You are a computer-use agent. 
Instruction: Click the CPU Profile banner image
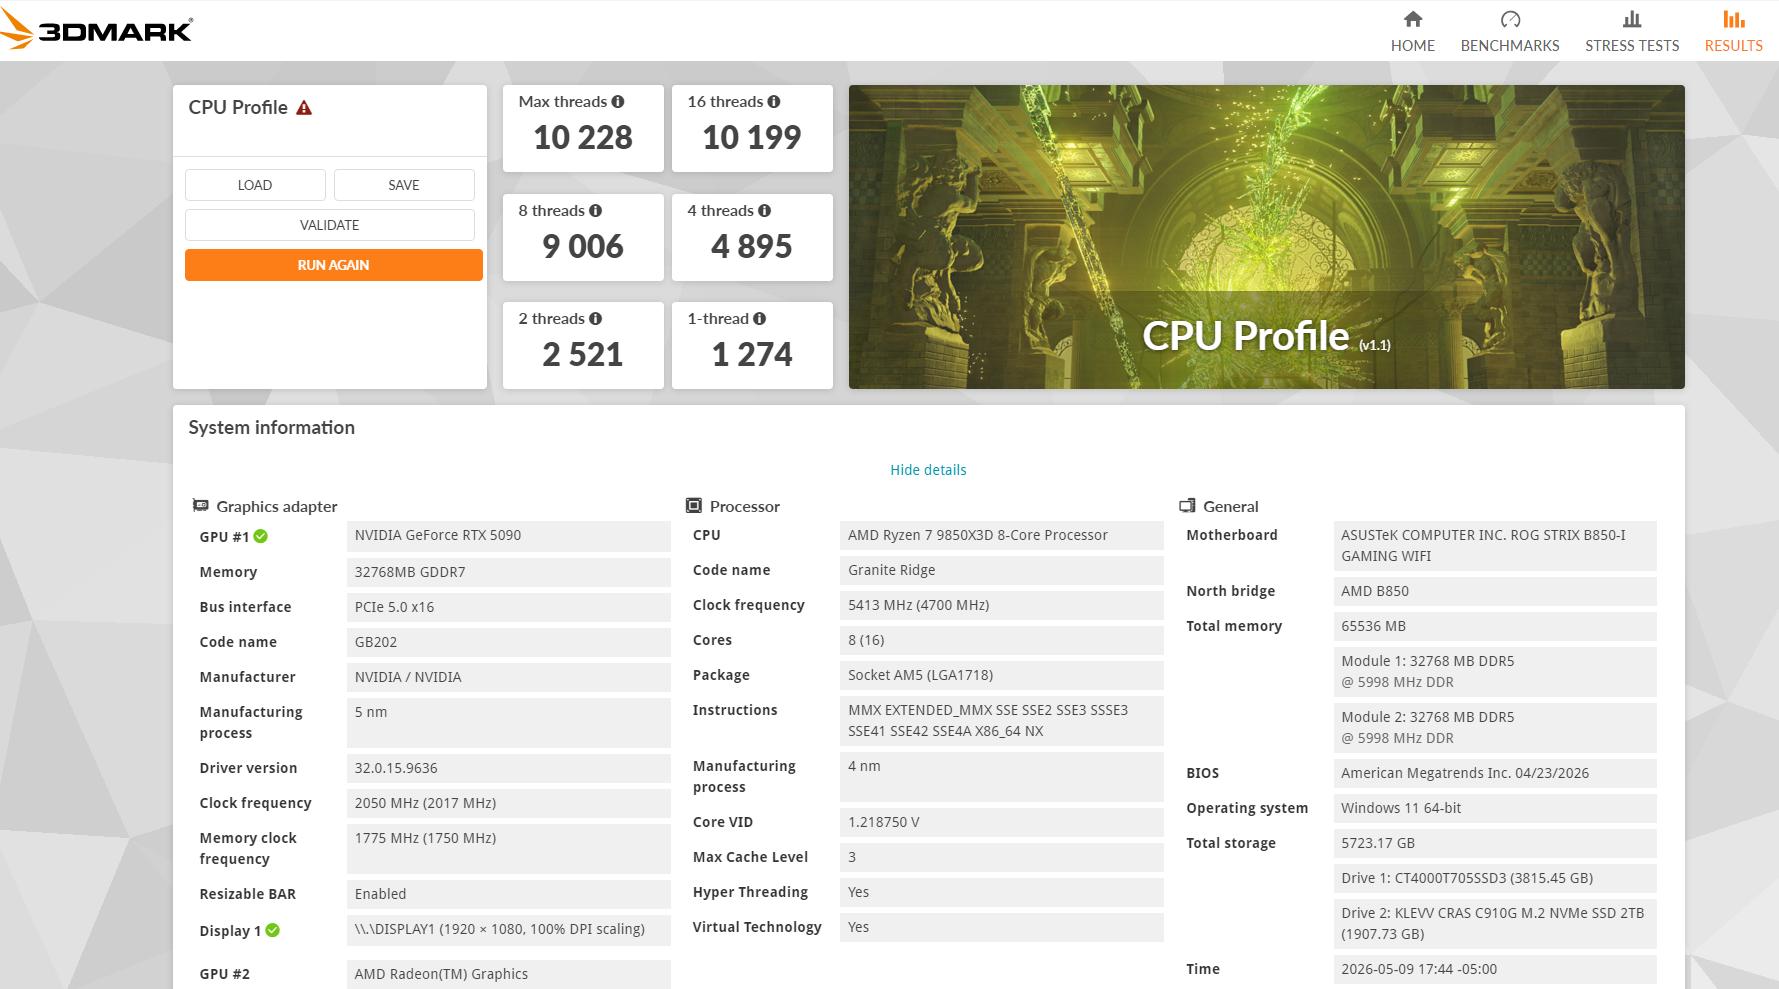pos(1266,237)
